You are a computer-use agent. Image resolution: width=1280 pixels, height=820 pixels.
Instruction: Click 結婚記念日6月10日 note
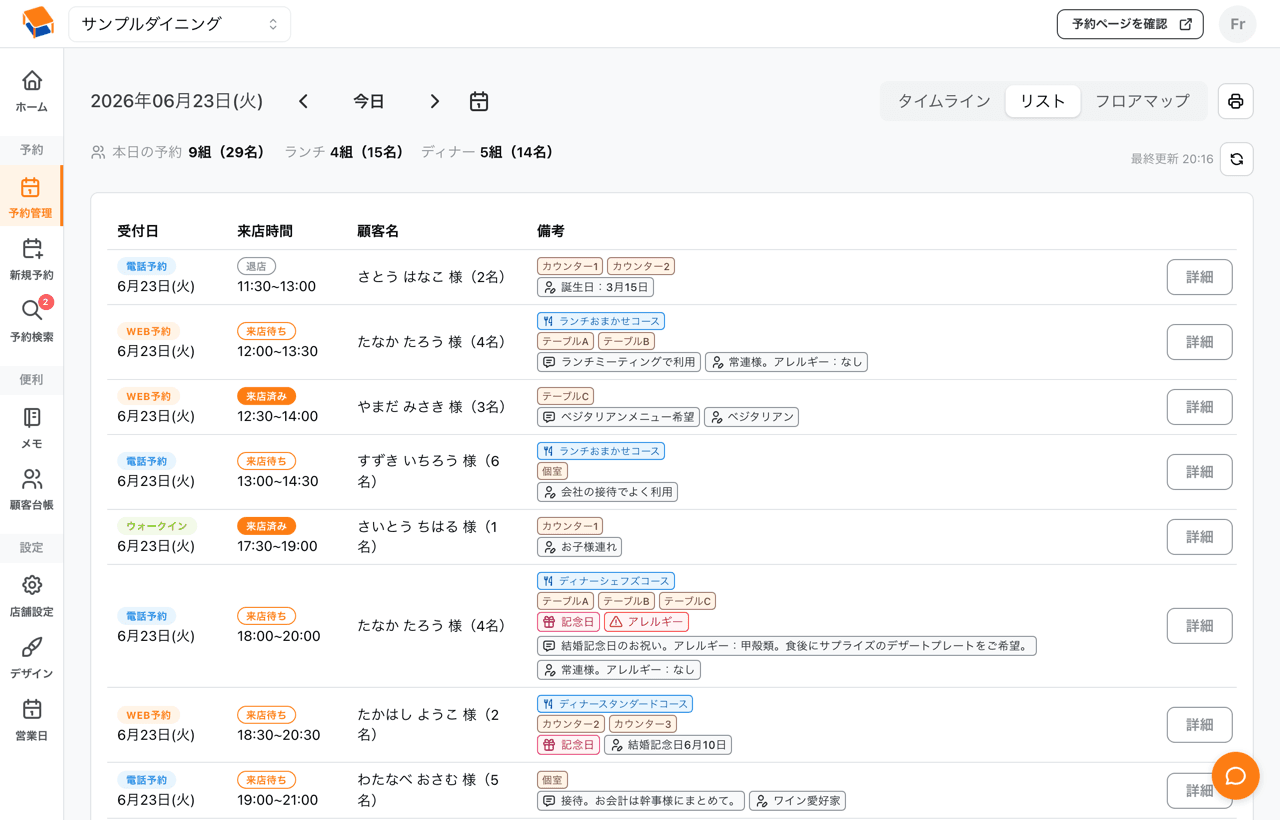point(668,745)
